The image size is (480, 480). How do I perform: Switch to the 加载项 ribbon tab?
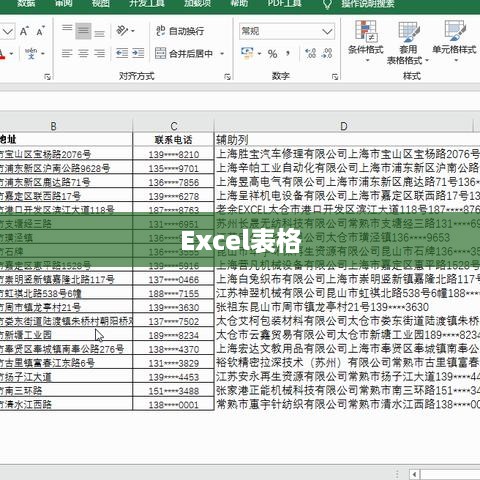click(198, 3)
